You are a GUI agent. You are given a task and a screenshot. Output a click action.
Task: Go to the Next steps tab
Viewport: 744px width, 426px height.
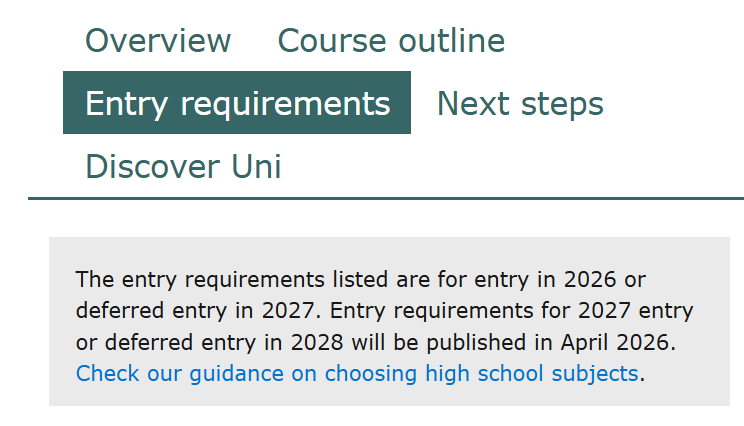point(520,103)
